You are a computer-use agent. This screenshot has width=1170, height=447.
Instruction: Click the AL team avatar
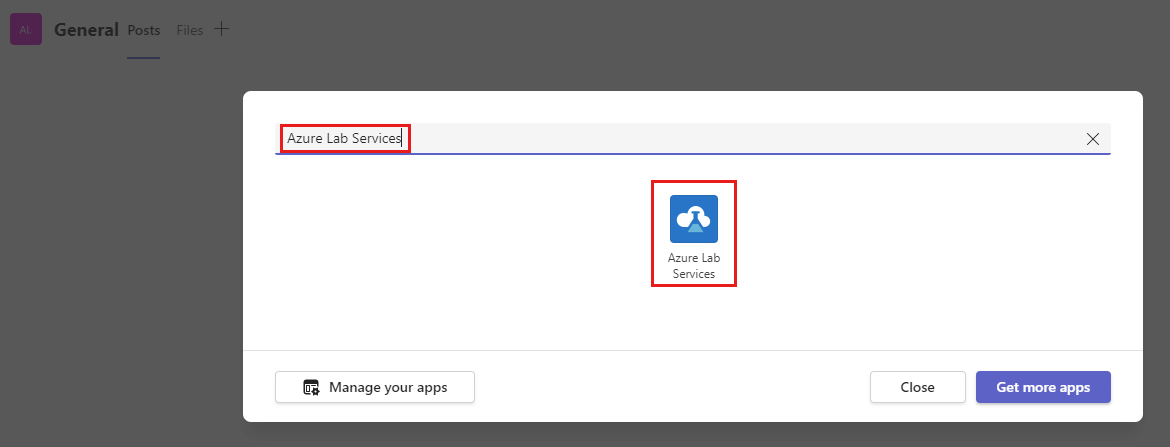[x=26, y=30]
